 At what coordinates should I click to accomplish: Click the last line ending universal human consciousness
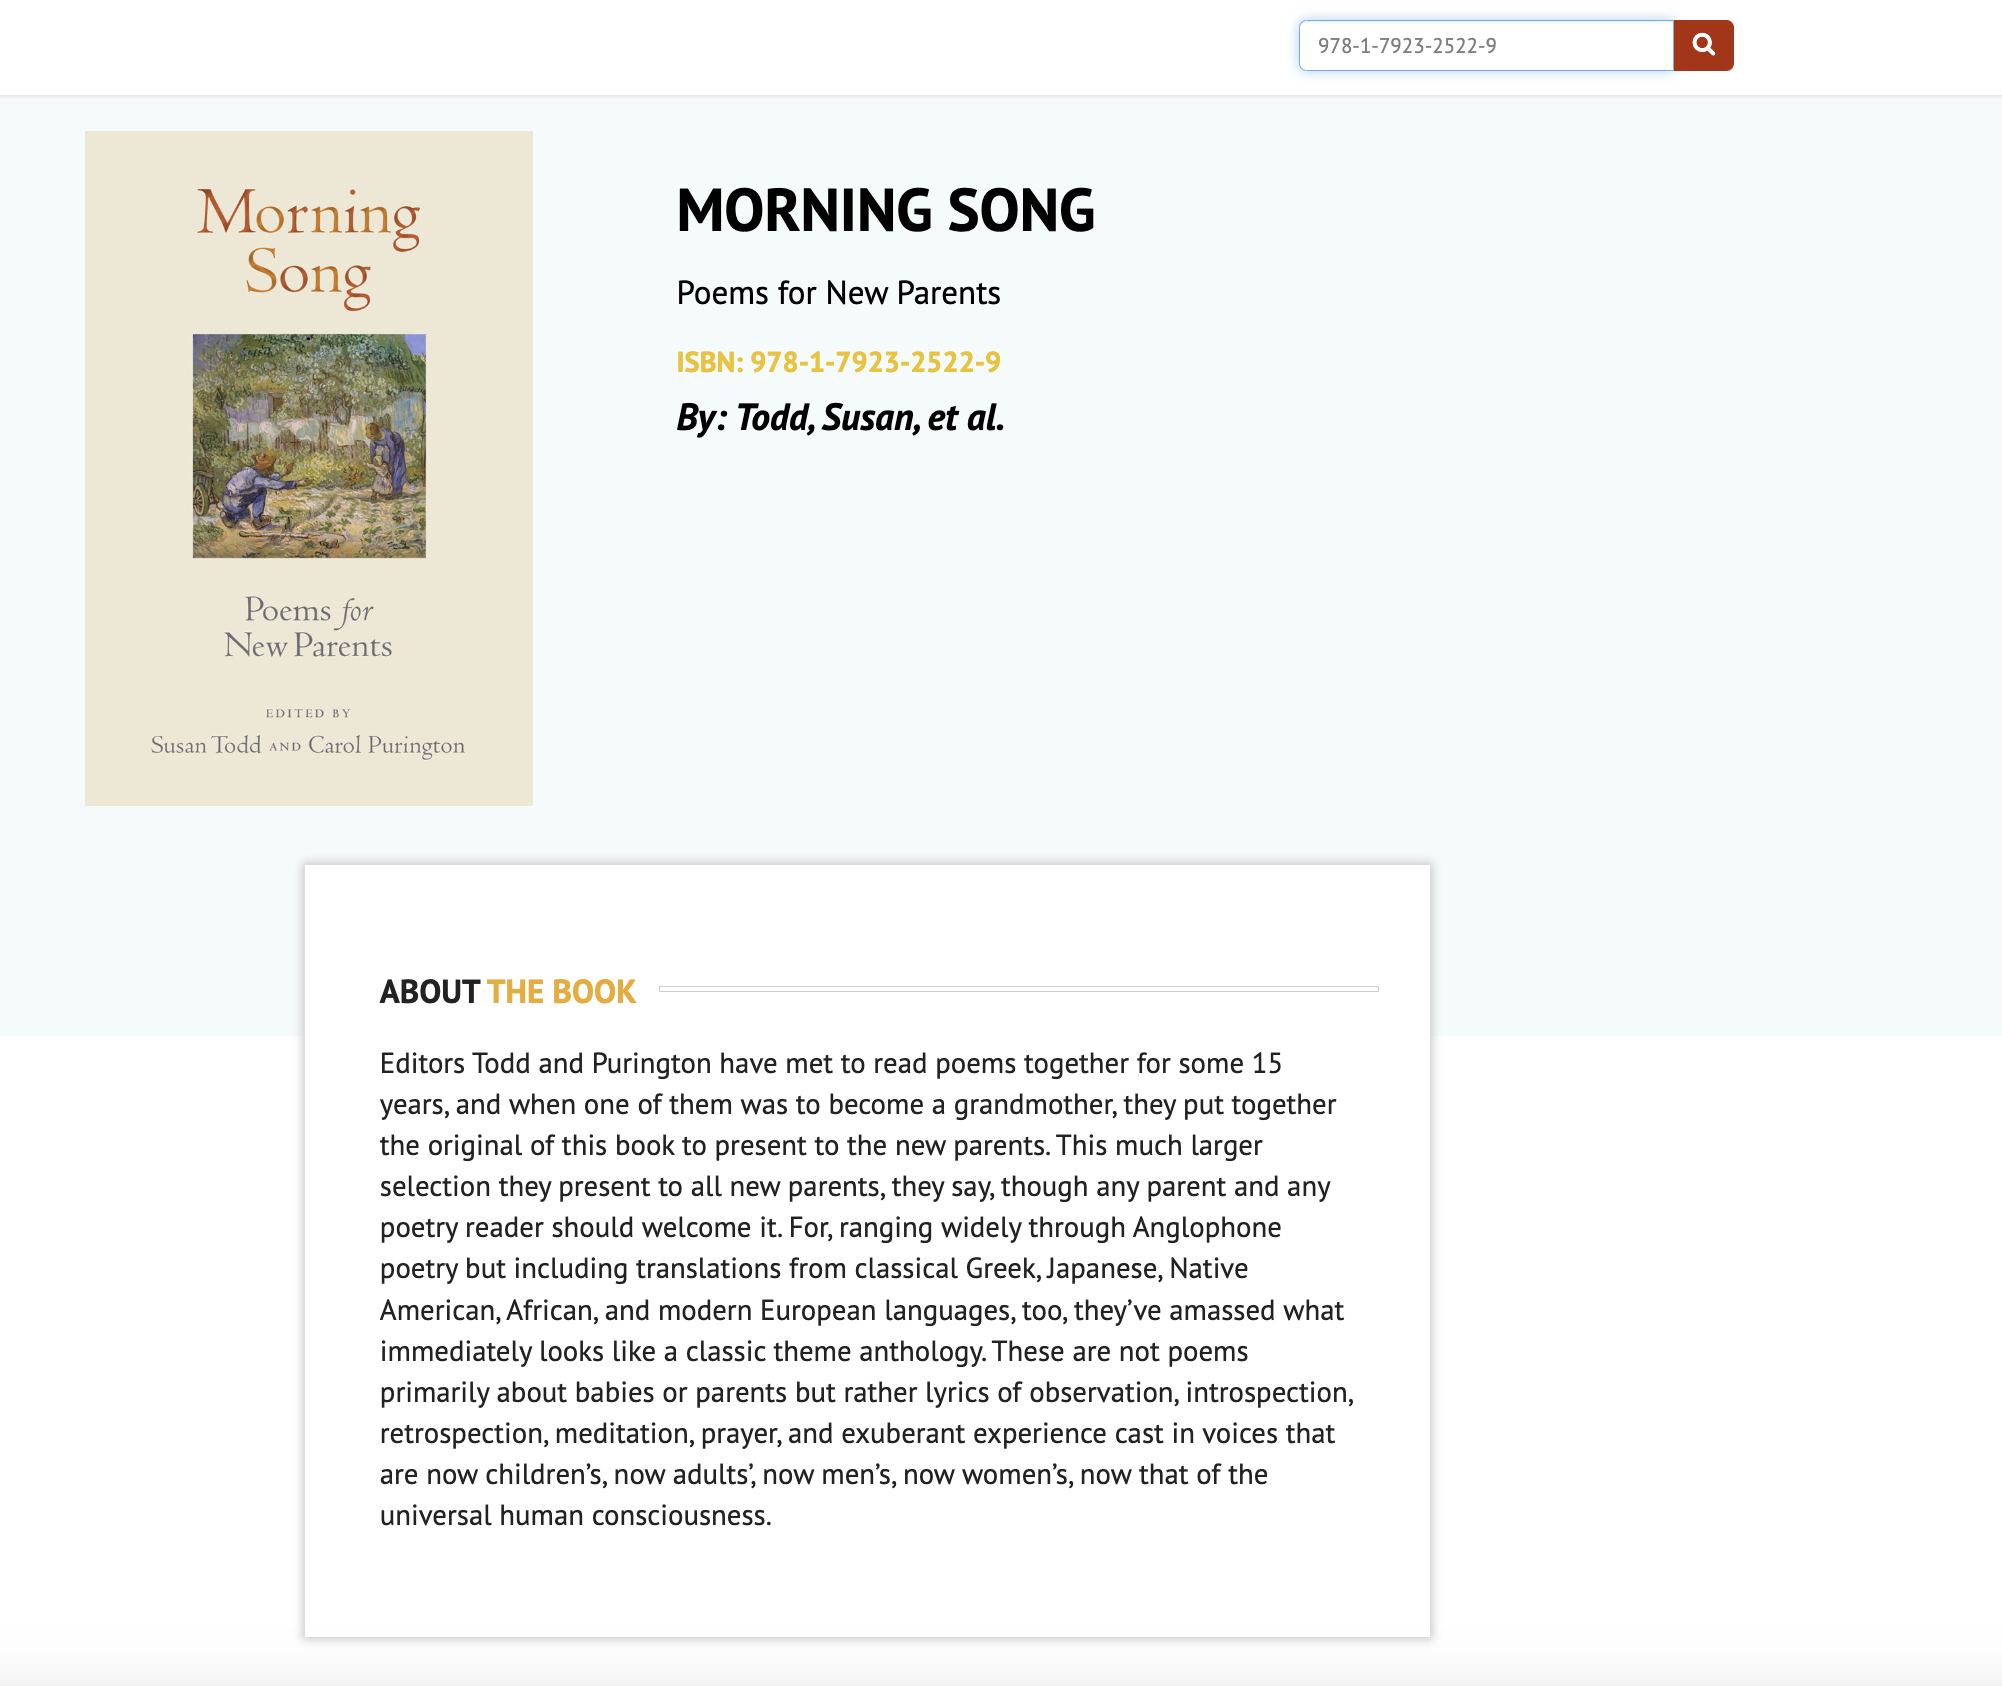coord(576,1515)
